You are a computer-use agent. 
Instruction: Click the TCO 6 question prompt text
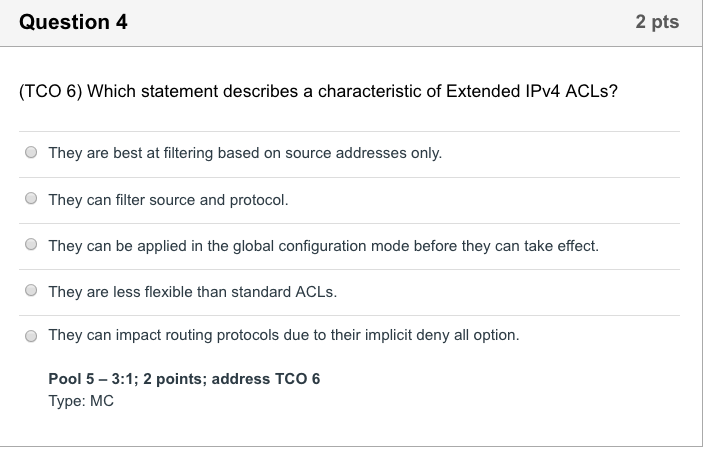click(318, 91)
